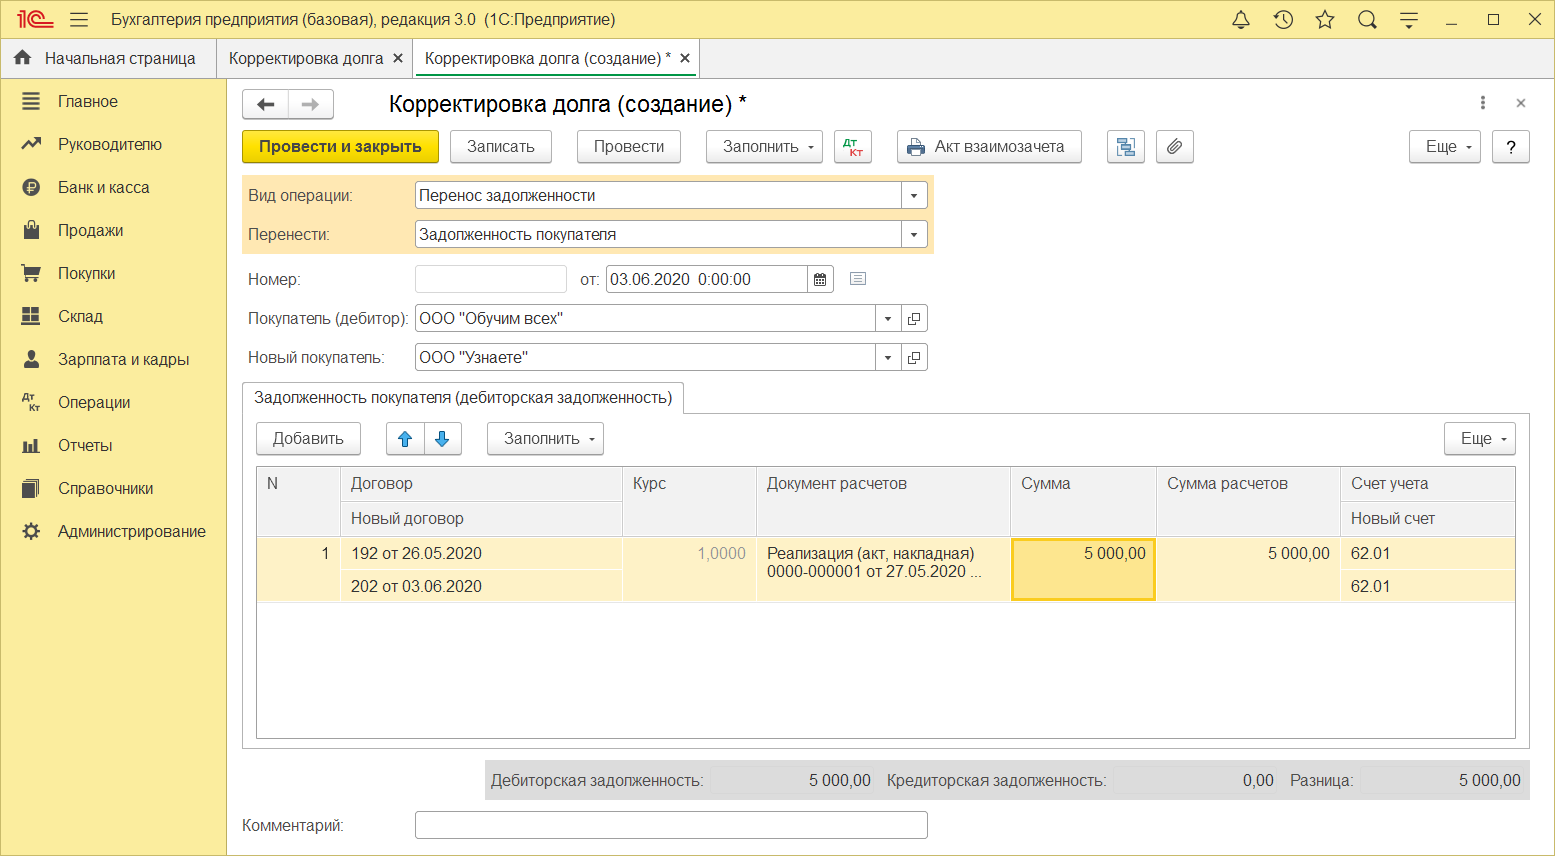Open the Операции section
Screen dimensions: 1555x856
click(x=95, y=403)
